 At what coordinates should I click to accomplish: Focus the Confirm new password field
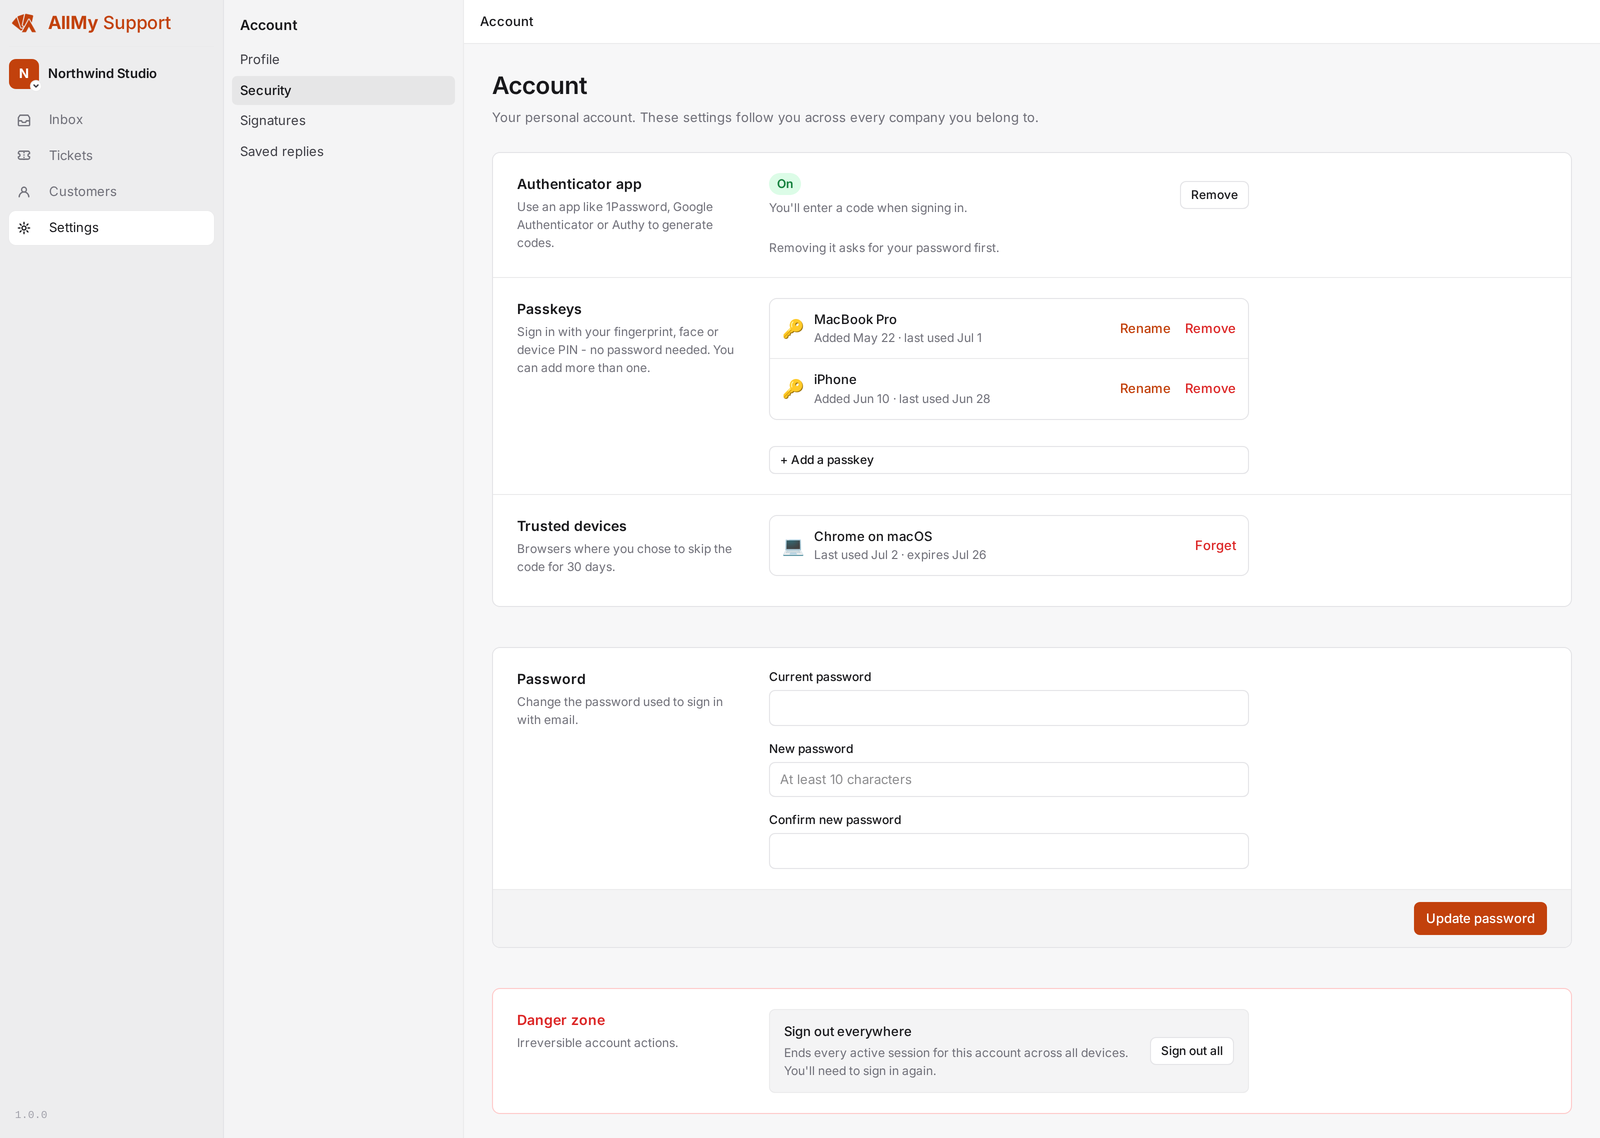[1008, 851]
